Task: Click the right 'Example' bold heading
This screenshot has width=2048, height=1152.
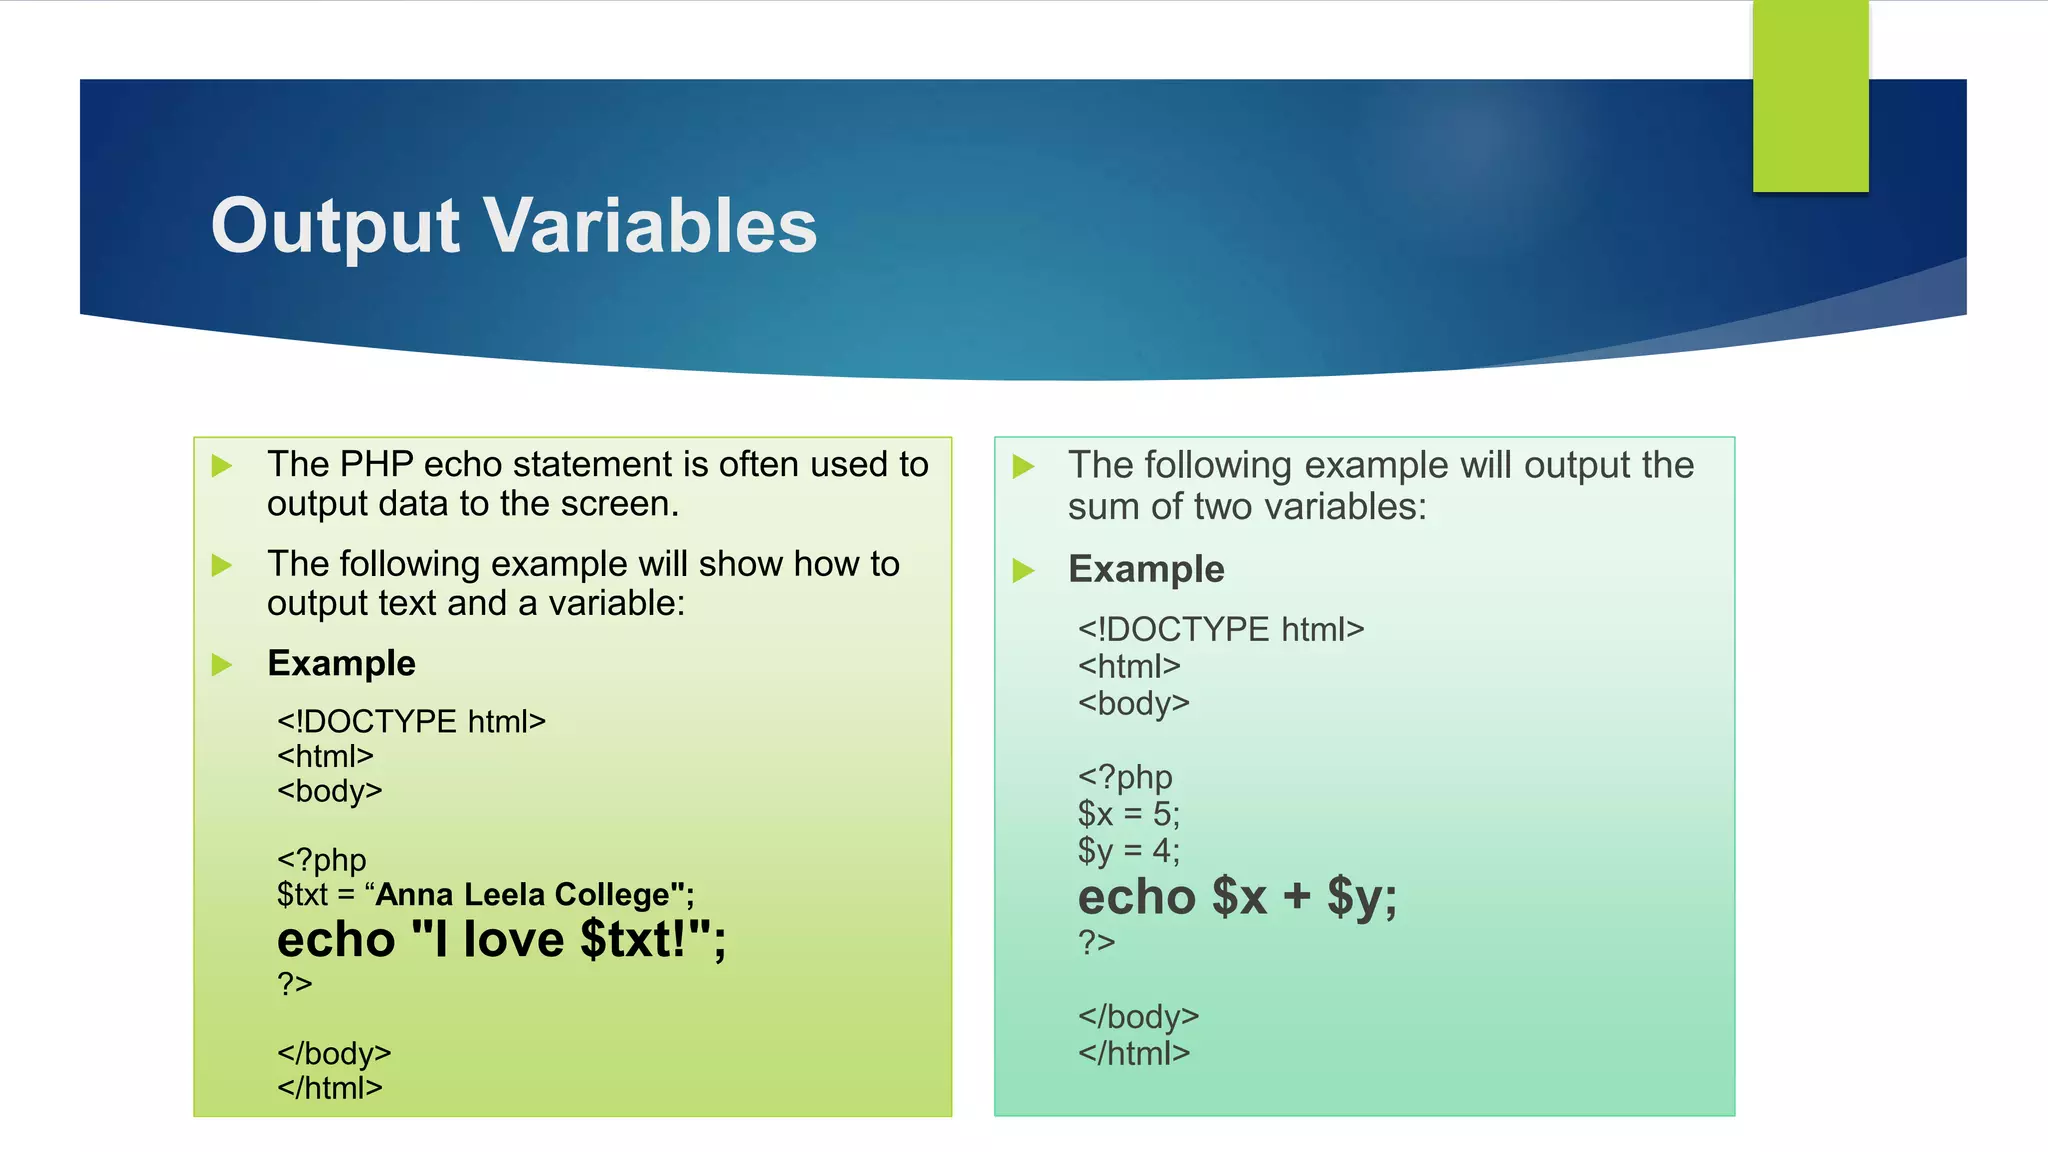Action: (1146, 569)
